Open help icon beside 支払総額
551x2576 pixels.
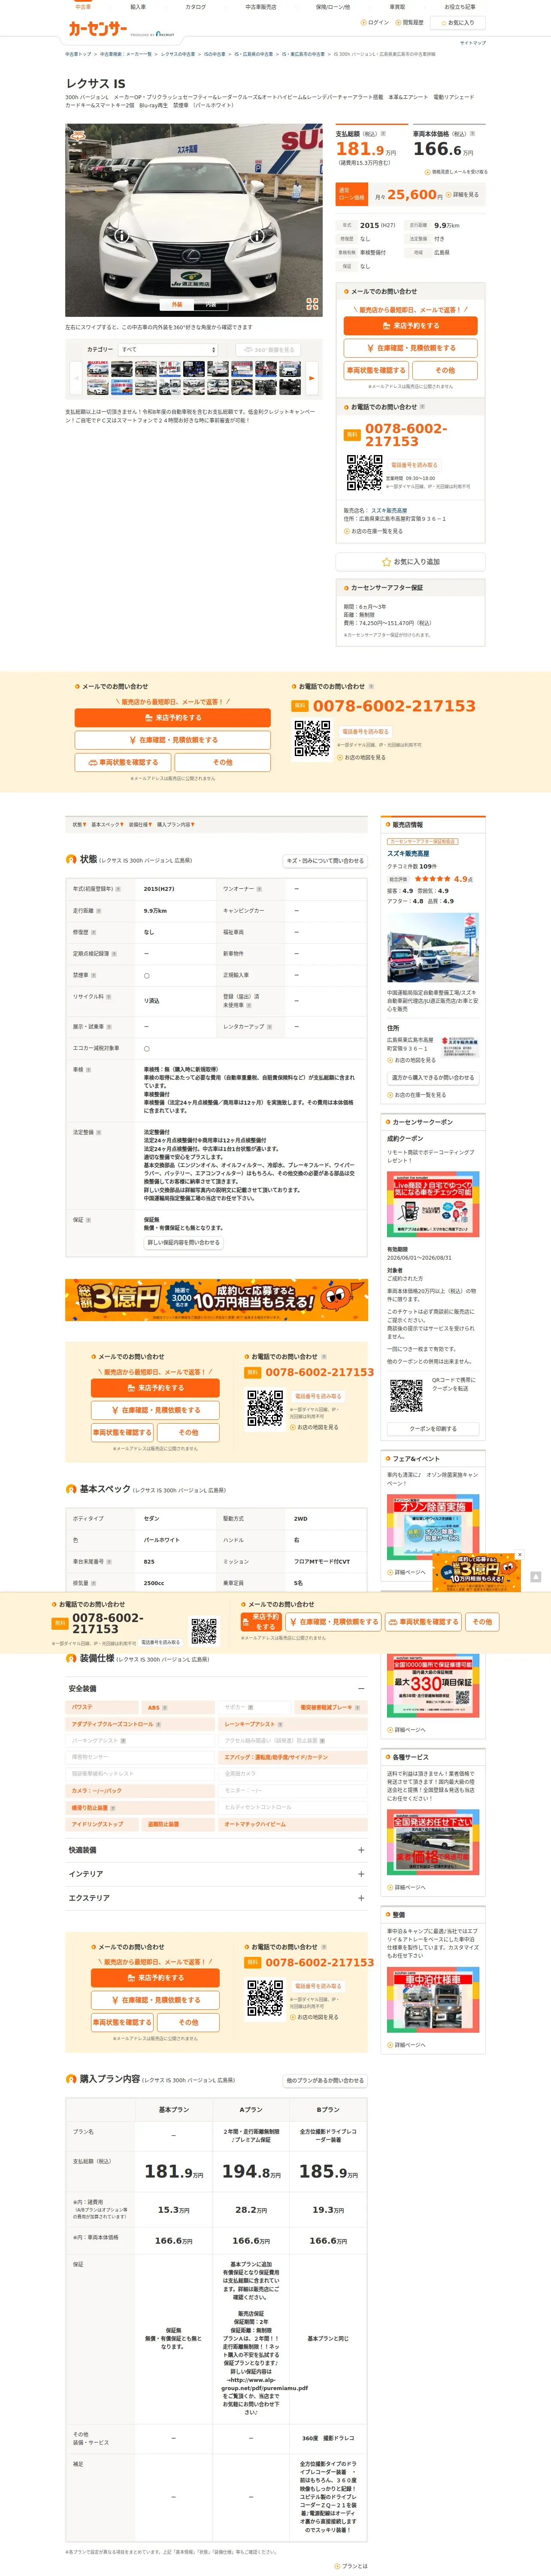[383, 133]
